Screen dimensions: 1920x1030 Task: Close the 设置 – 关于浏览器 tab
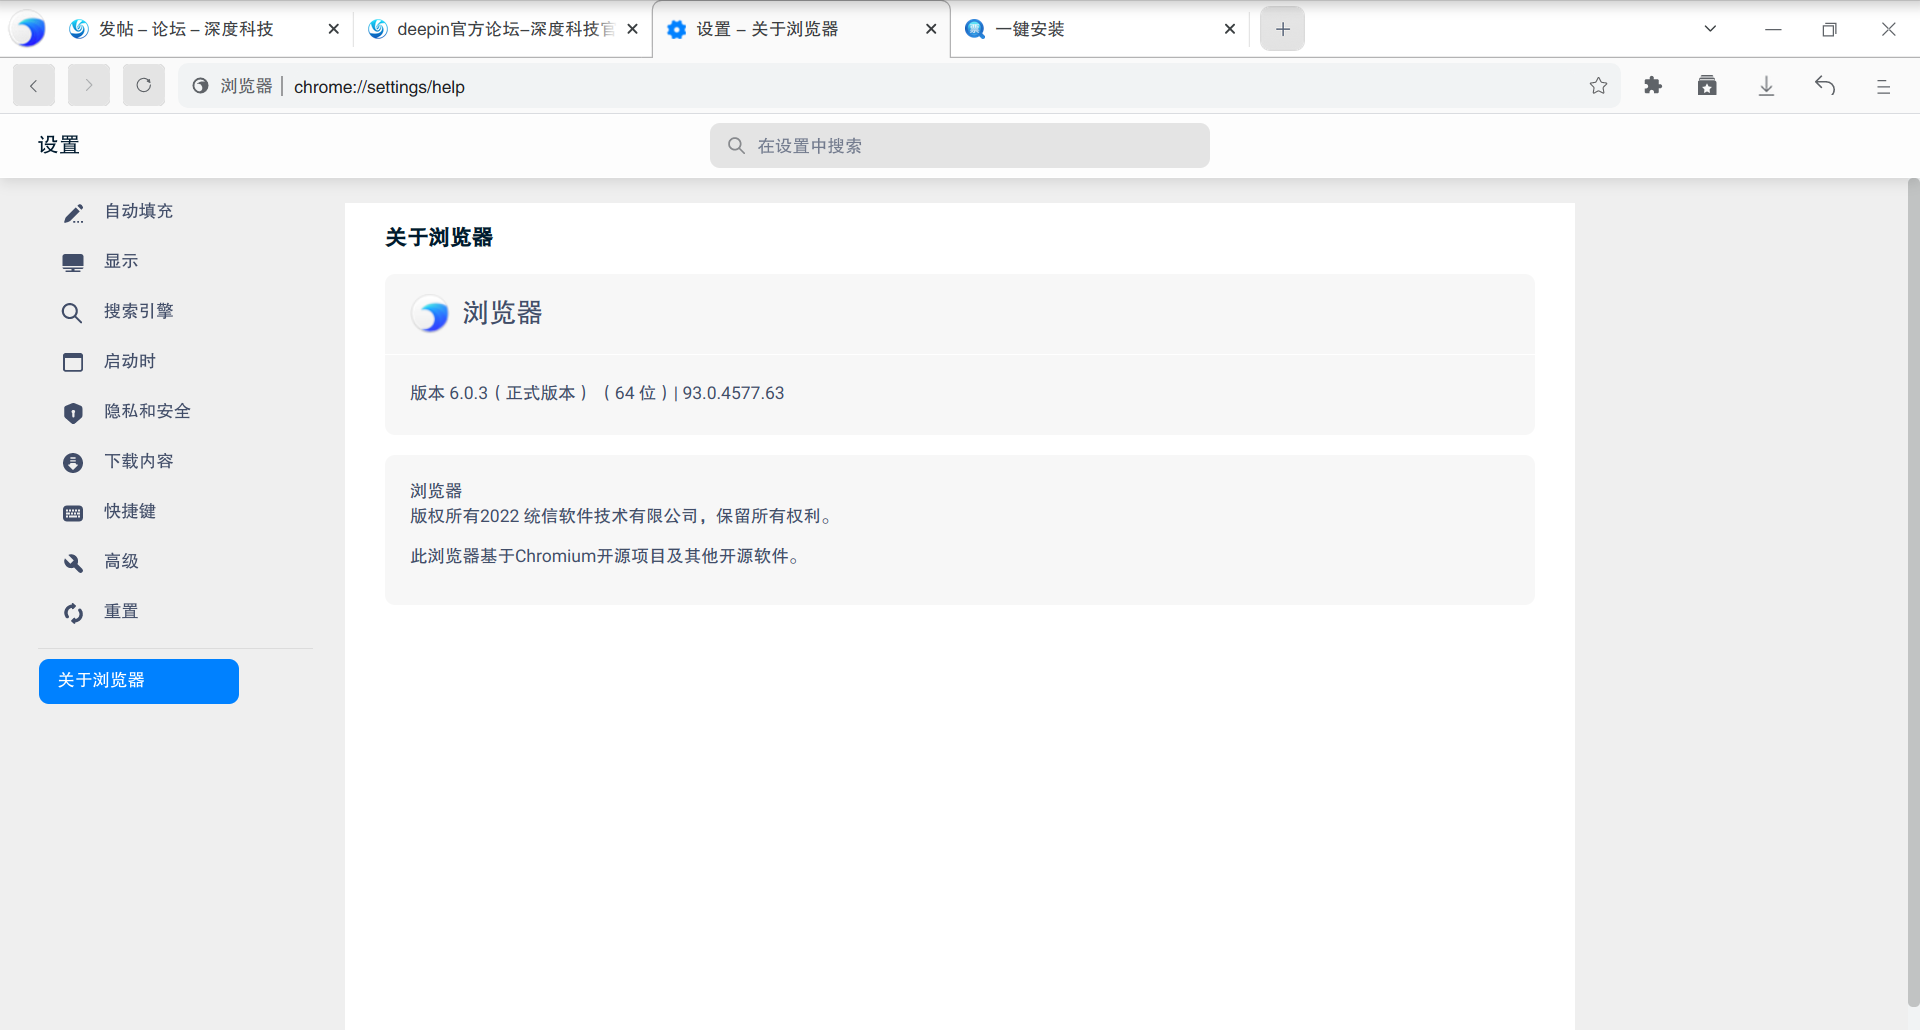point(931,29)
